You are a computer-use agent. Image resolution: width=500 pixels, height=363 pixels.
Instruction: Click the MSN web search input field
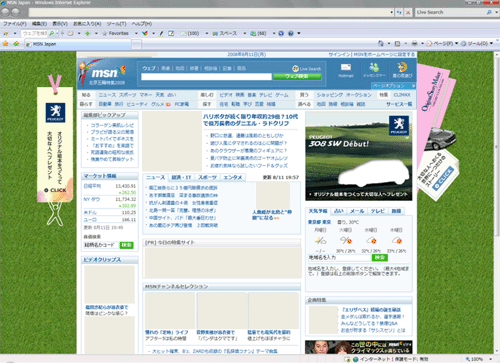206,77
